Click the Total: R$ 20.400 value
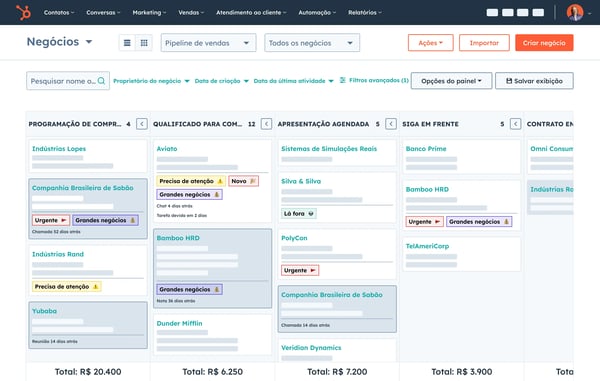The height and width of the screenshot is (381, 600). pos(88,371)
